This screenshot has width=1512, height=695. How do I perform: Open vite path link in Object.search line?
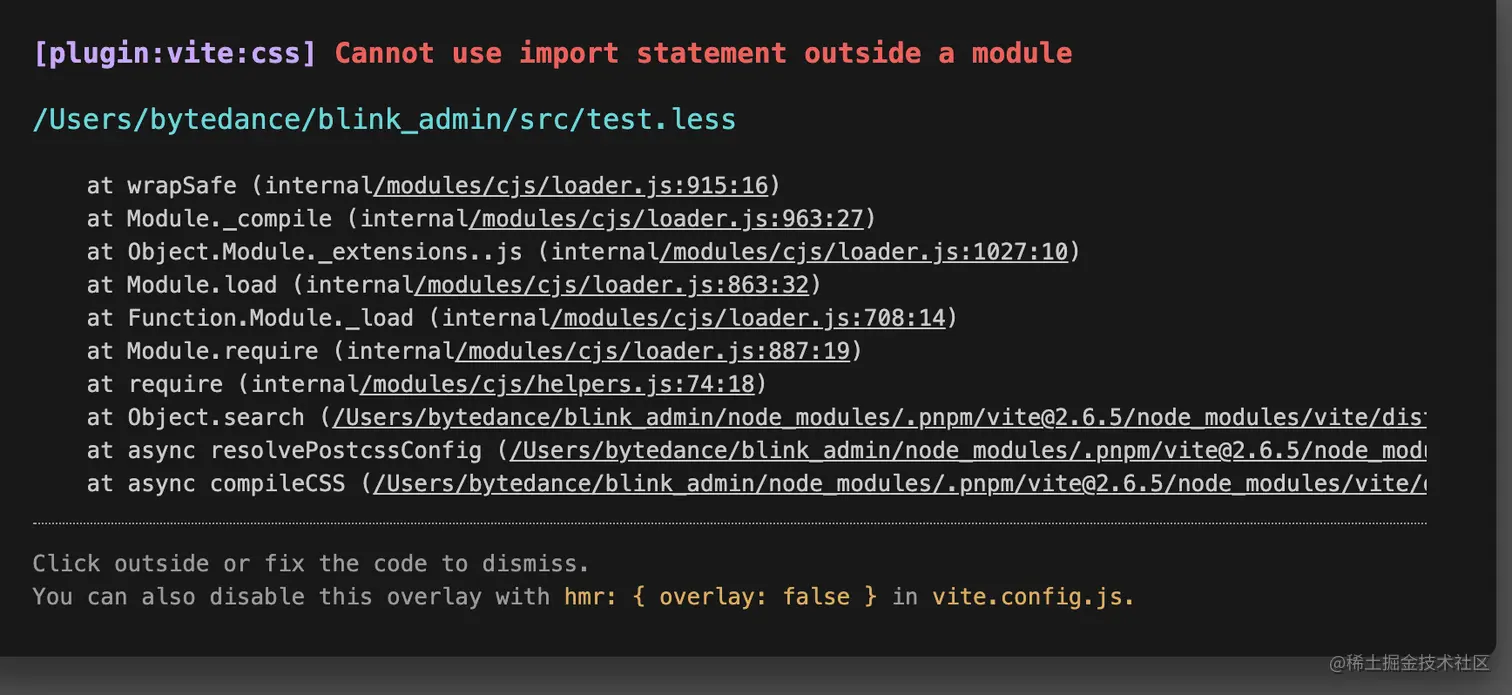tap(879, 417)
